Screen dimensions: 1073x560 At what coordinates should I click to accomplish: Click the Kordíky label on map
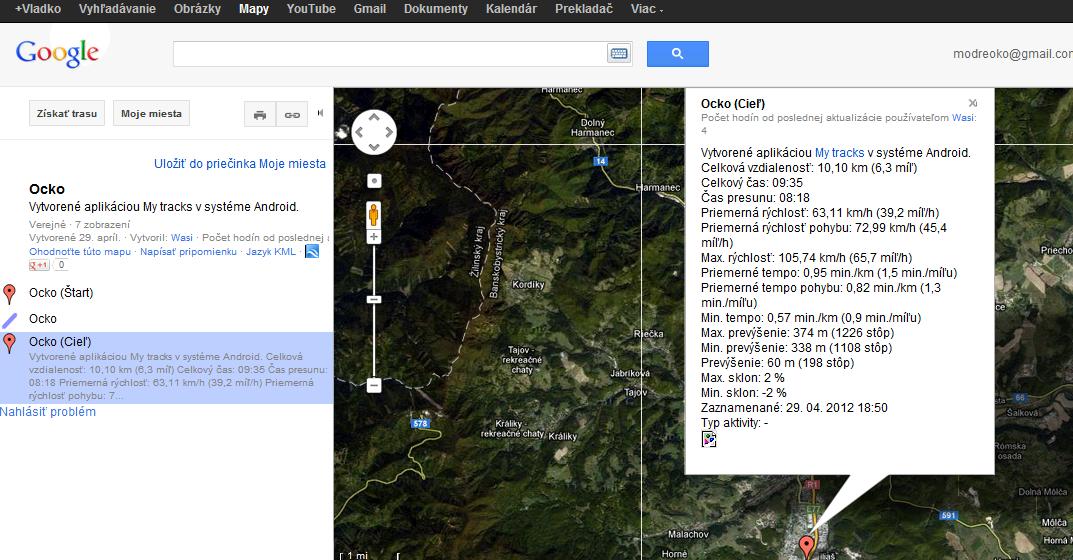coord(528,285)
